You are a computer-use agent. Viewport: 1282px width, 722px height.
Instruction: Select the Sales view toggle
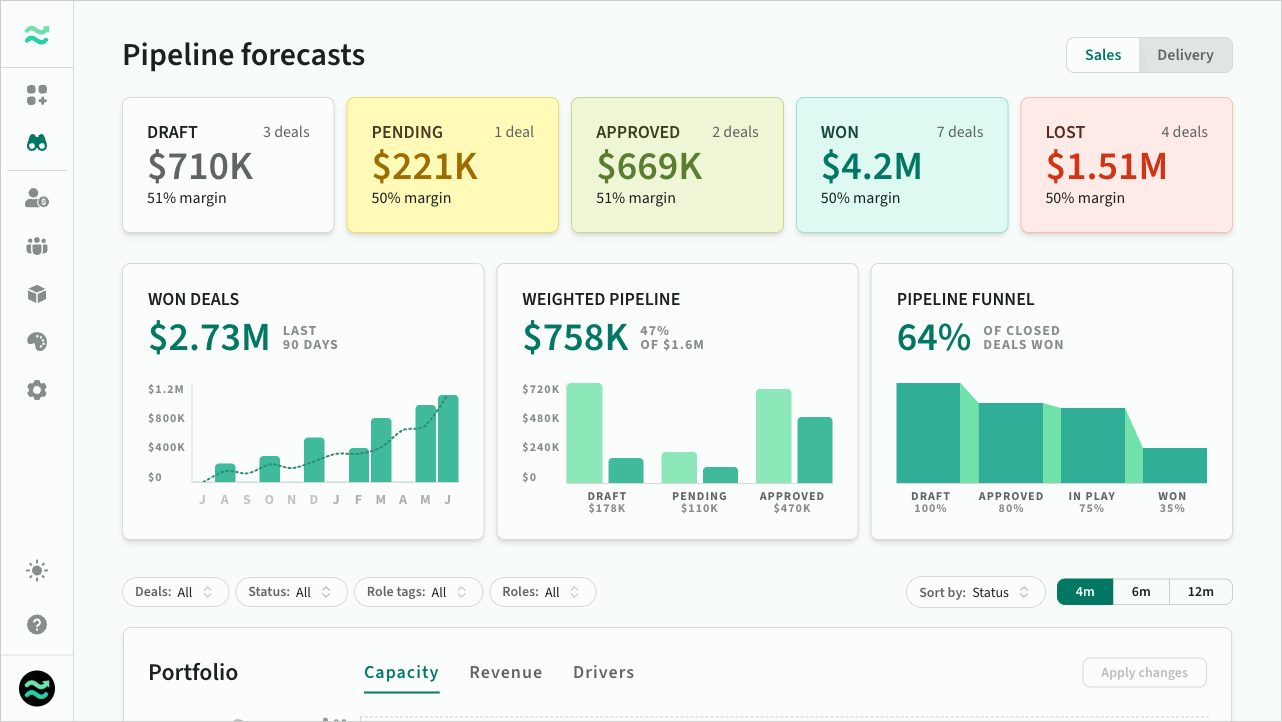1103,55
